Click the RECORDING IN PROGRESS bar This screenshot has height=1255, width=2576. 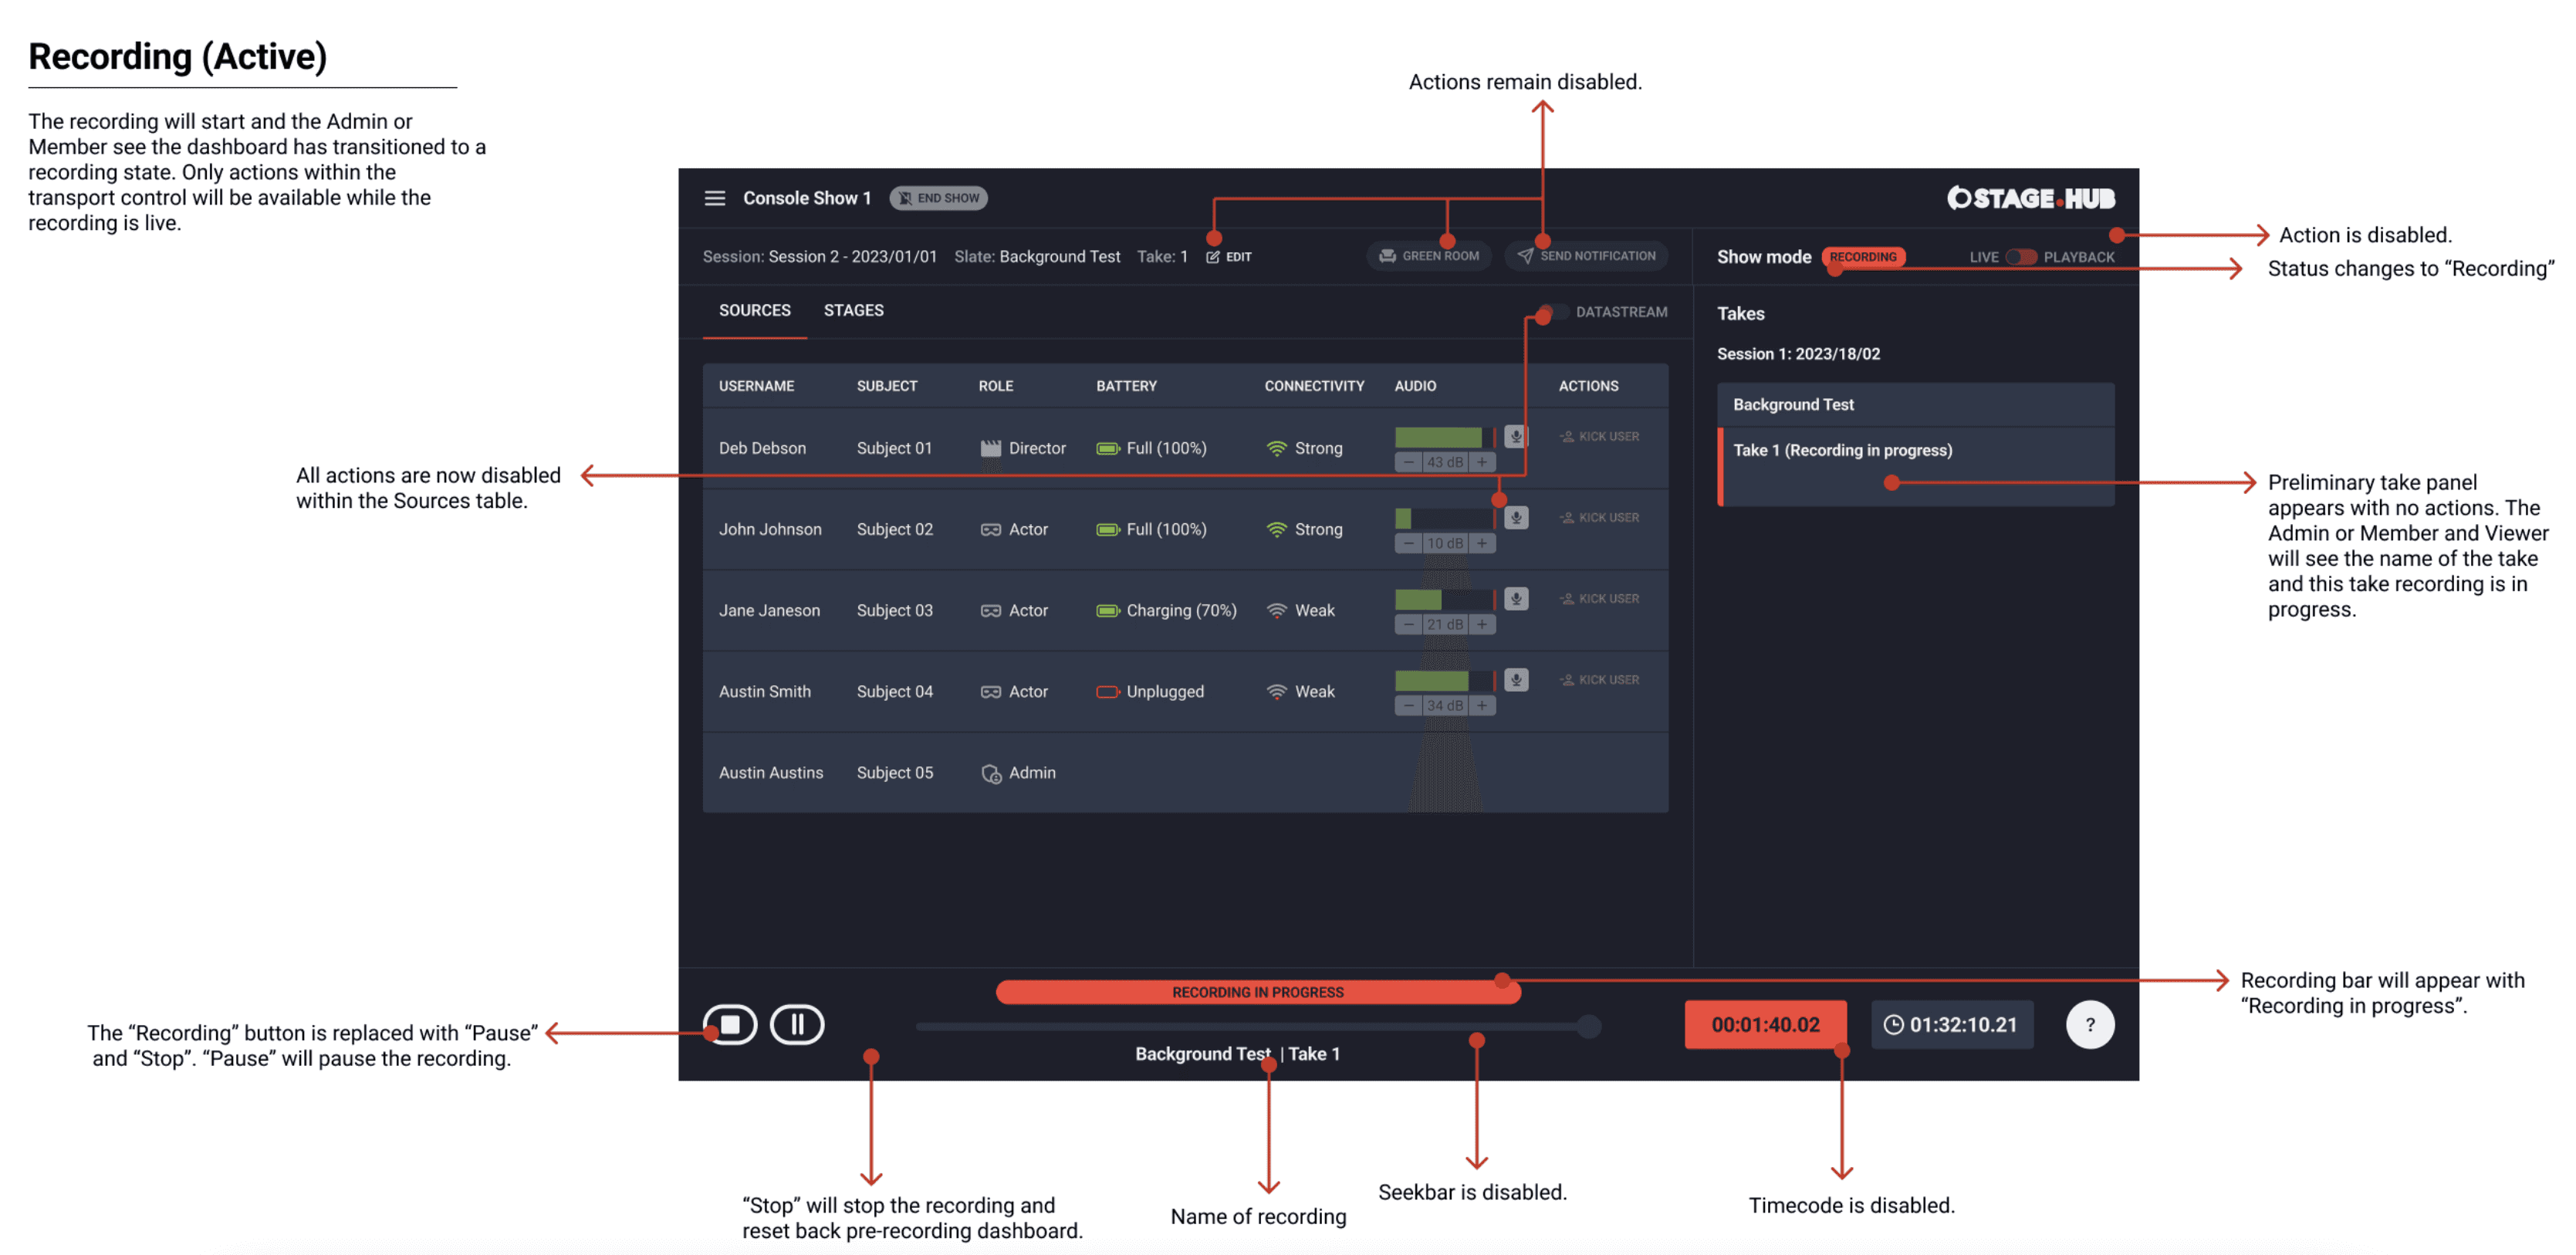click(1258, 992)
